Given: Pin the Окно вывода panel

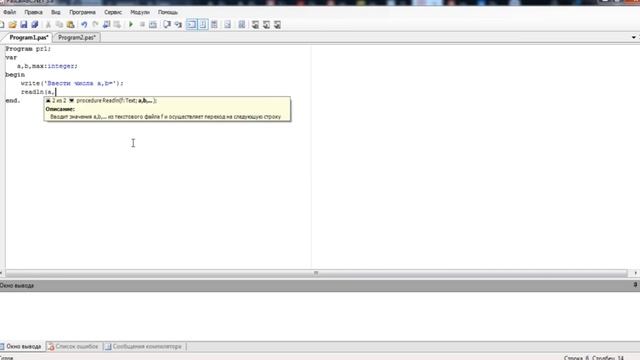Looking at the screenshot, I should pos(635,285).
